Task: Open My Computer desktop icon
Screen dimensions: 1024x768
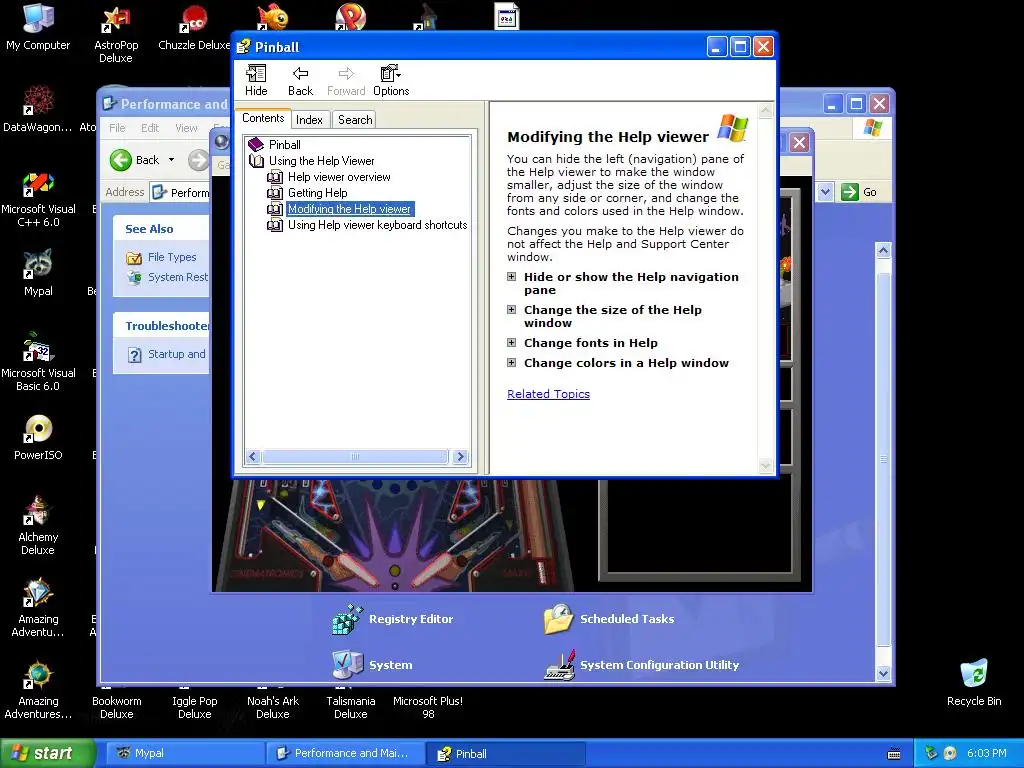Action: [x=38, y=27]
